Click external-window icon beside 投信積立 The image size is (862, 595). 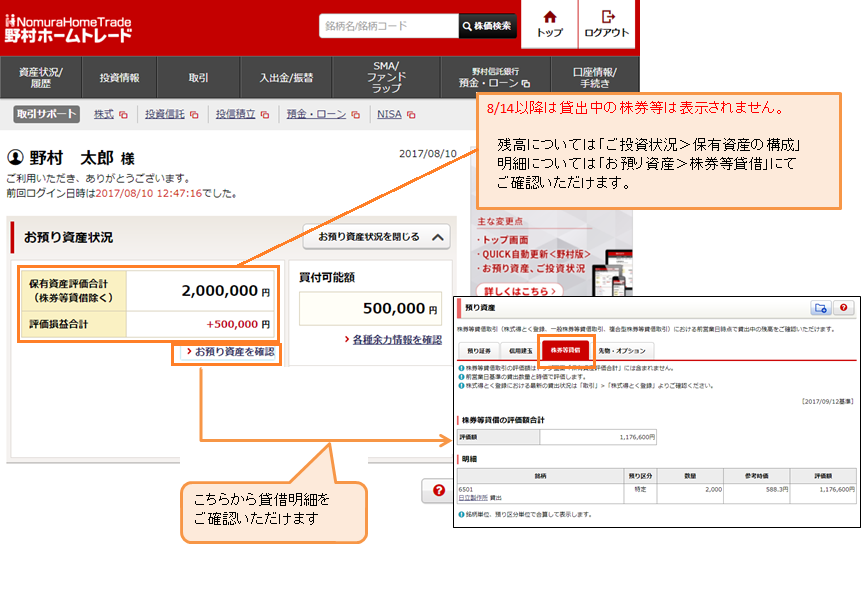(x=265, y=115)
